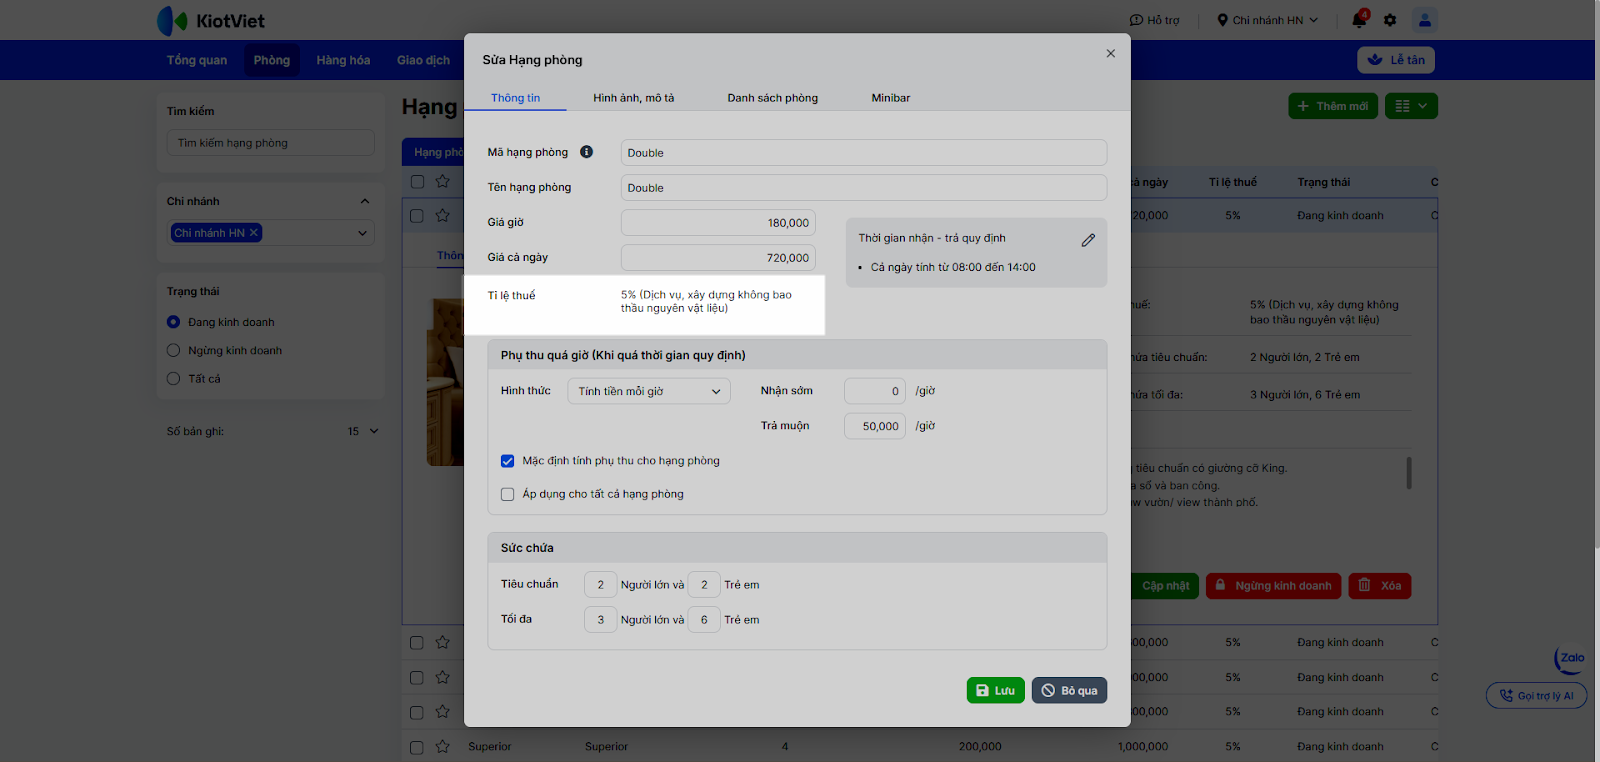Remove the Chi nhánh HN filter tag
Viewport: 1600px width, 762px height.
point(254,233)
